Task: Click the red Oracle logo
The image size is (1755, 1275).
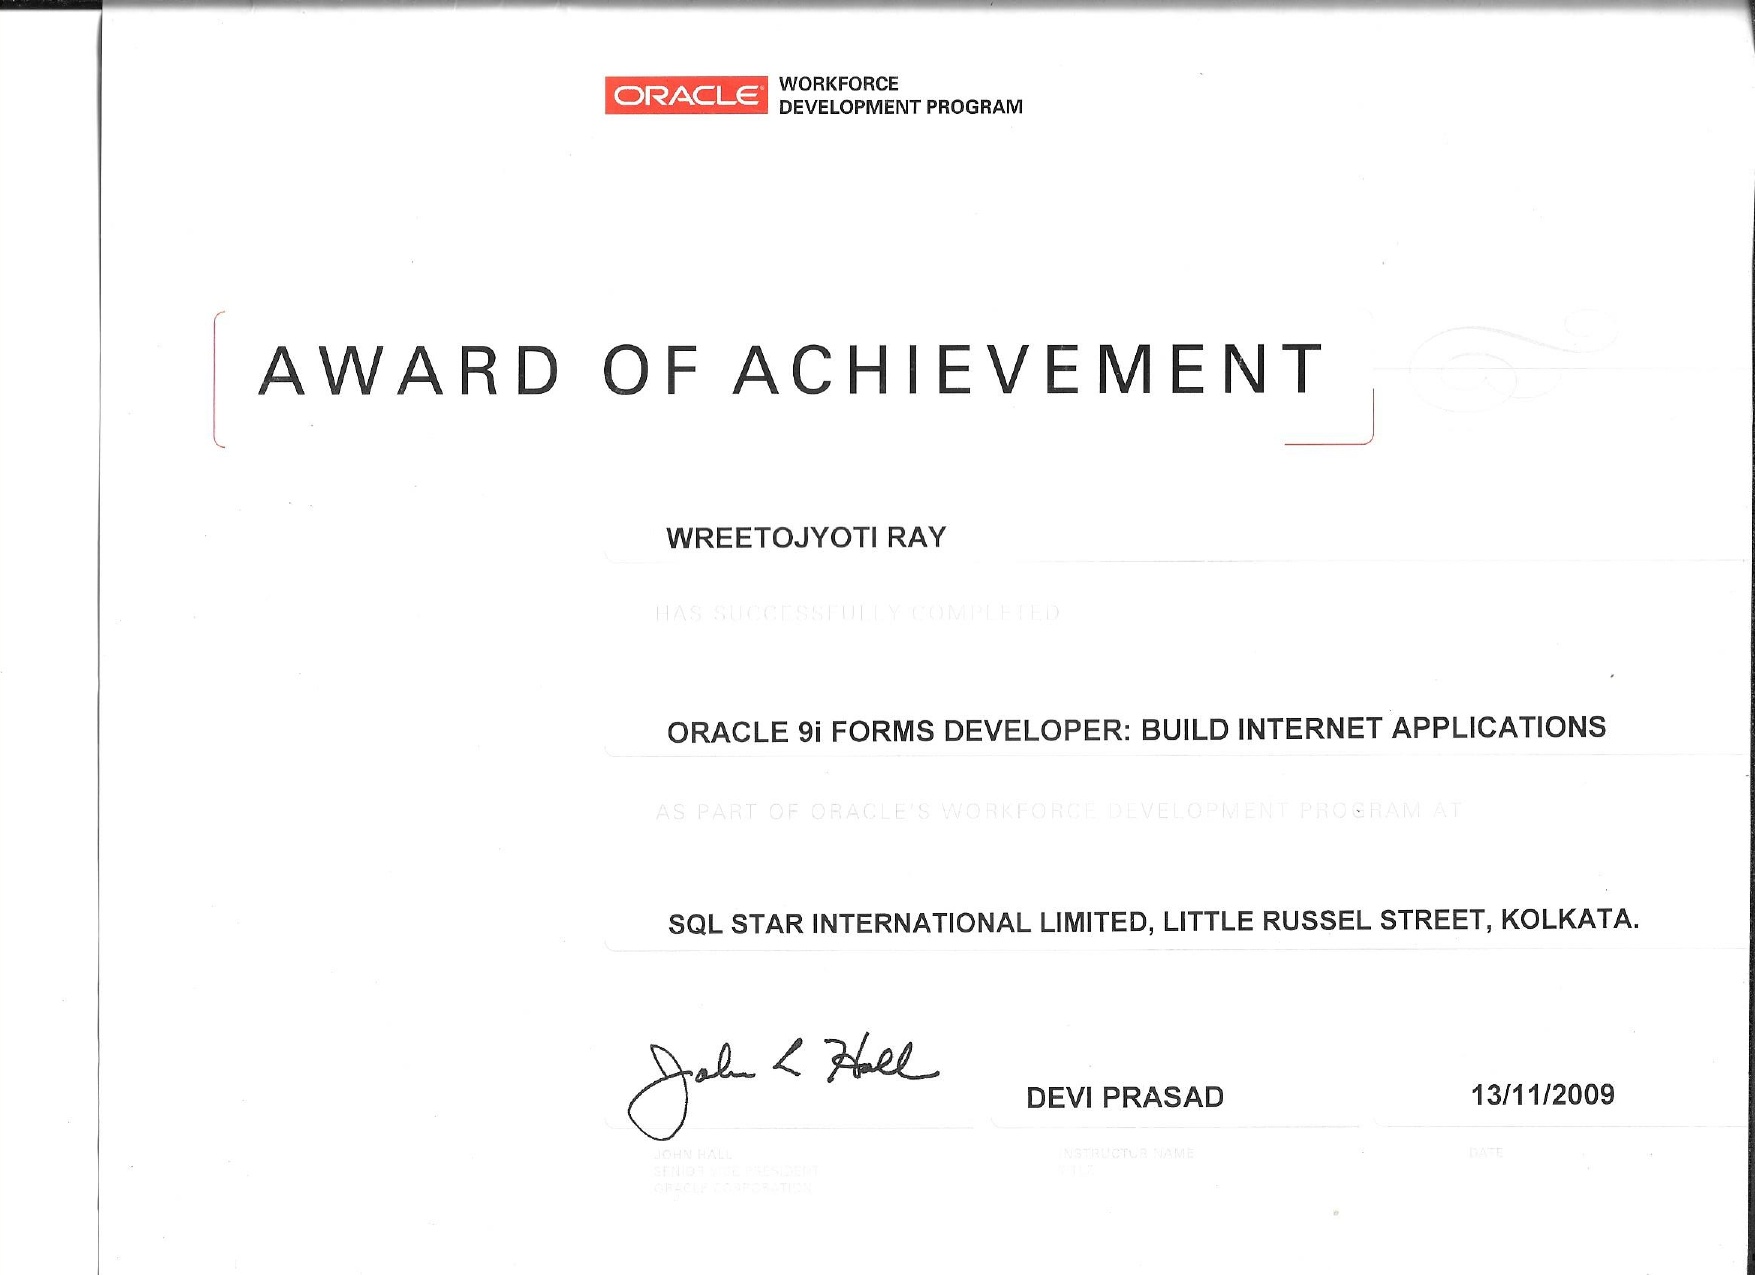Action: (685, 95)
